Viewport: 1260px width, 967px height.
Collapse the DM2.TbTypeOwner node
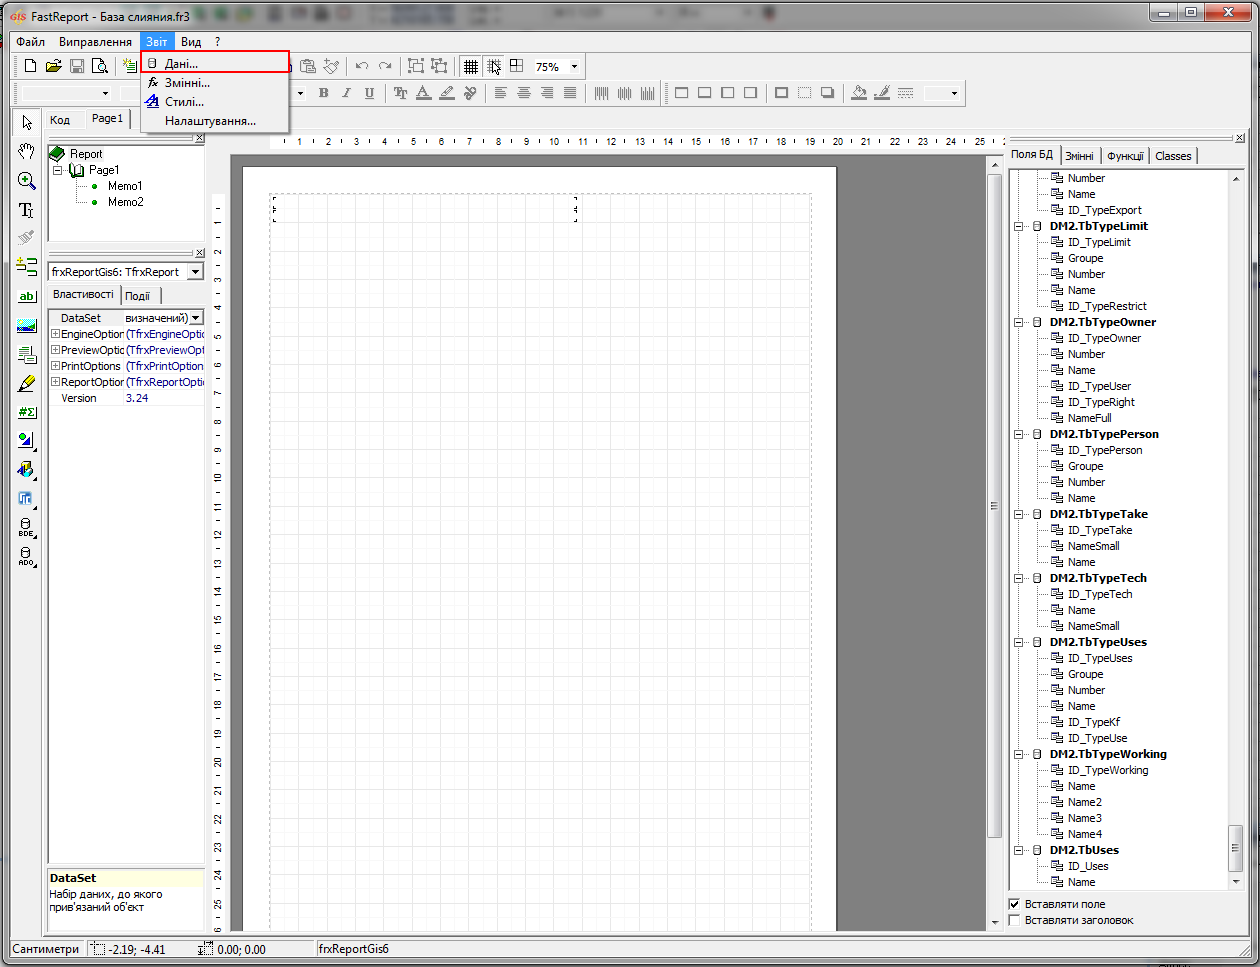pos(1018,322)
